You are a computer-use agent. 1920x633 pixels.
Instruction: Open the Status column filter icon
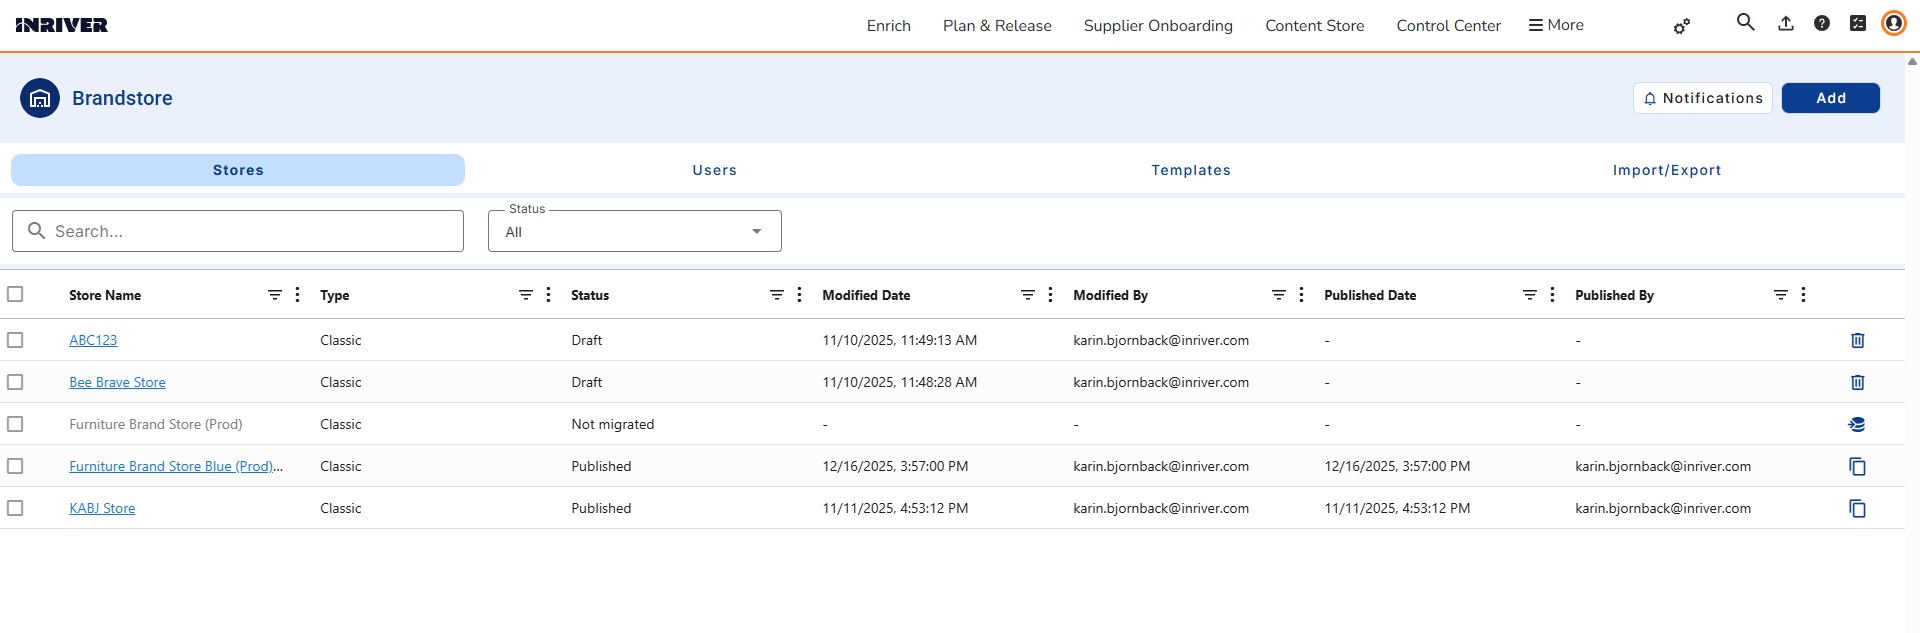pyautogui.click(x=777, y=295)
